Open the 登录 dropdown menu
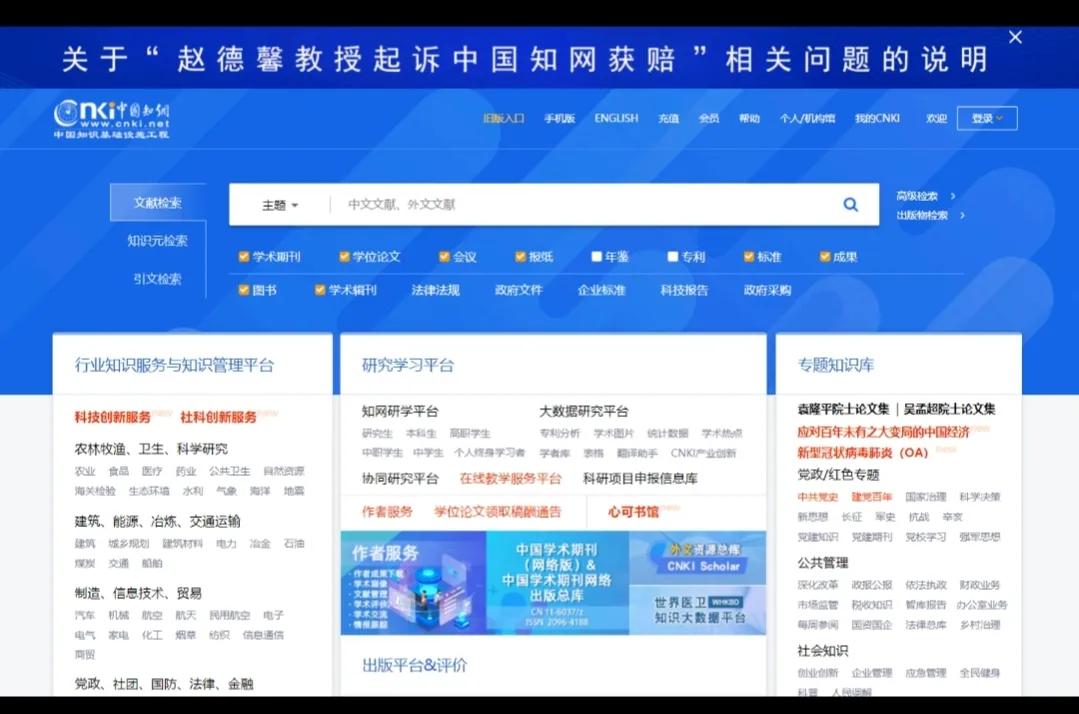1079x714 pixels. (x=986, y=117)
